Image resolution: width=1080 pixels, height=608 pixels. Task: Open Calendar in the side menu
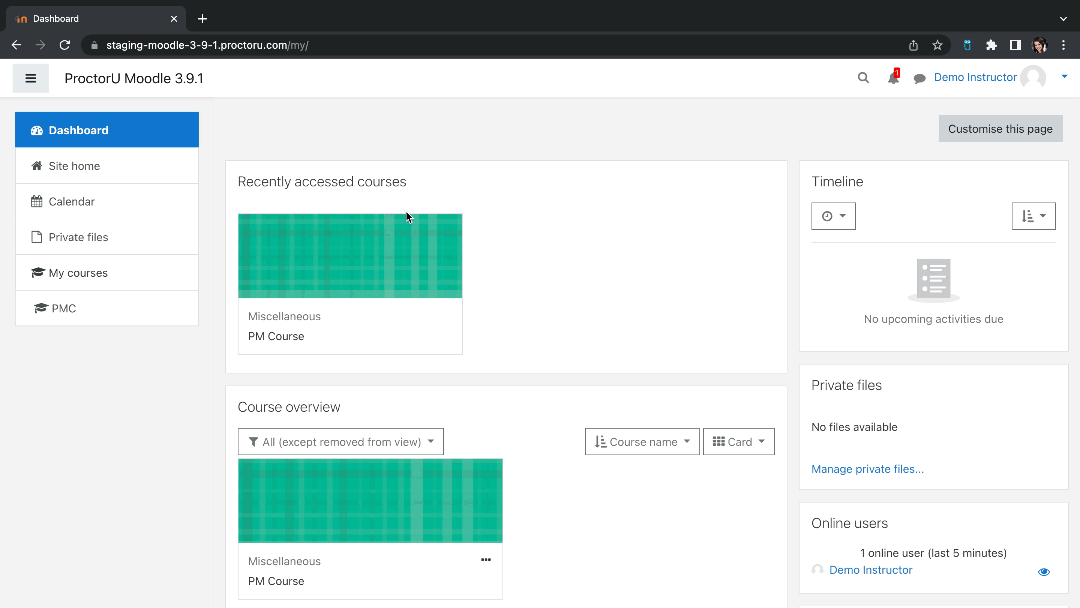107,202
